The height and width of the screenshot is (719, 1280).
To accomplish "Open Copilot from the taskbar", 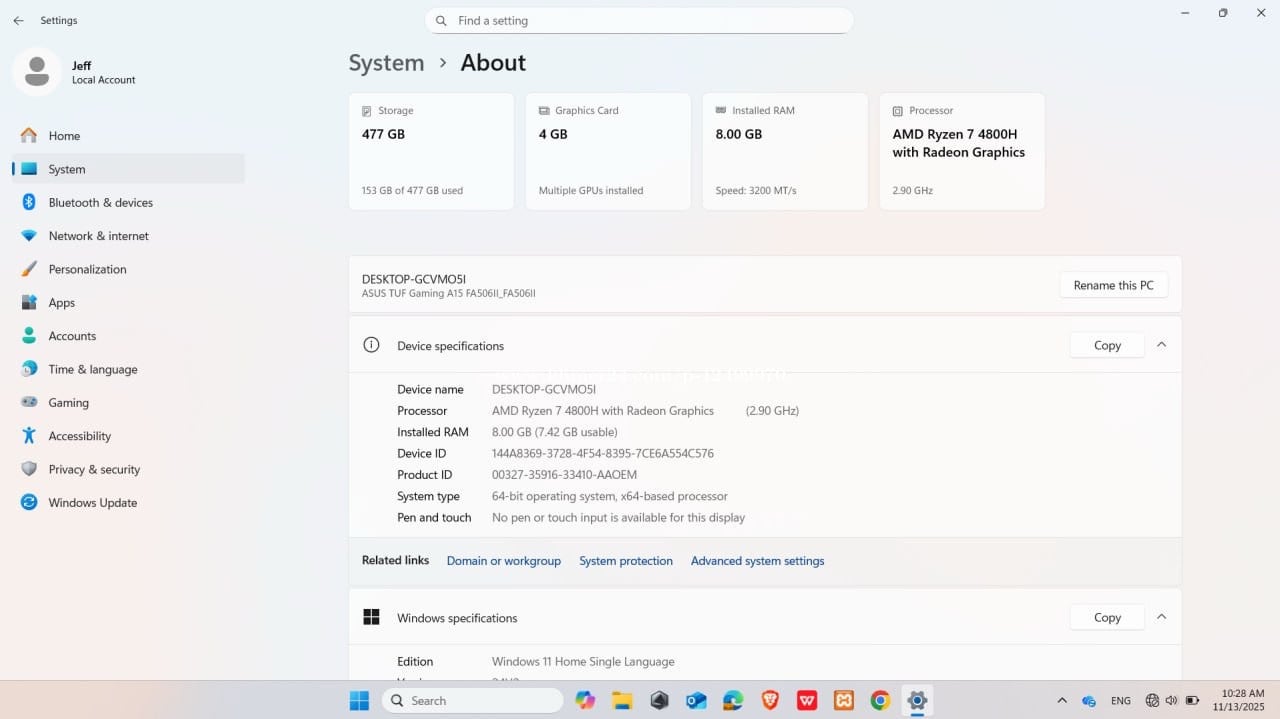I will [585, 701].
